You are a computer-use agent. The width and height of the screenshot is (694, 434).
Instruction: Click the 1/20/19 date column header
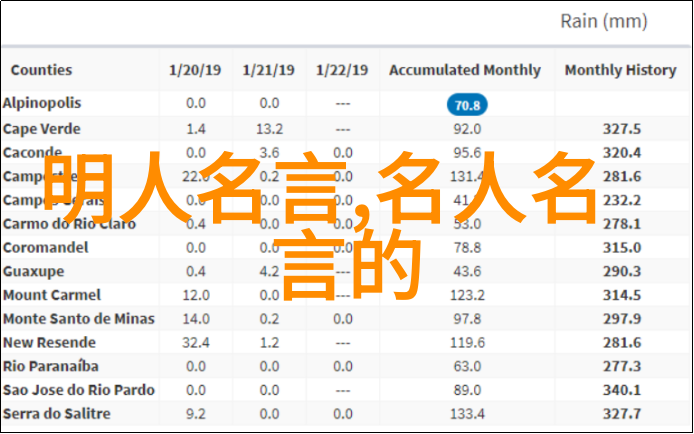pyautogui.click(x=195, y=70)
